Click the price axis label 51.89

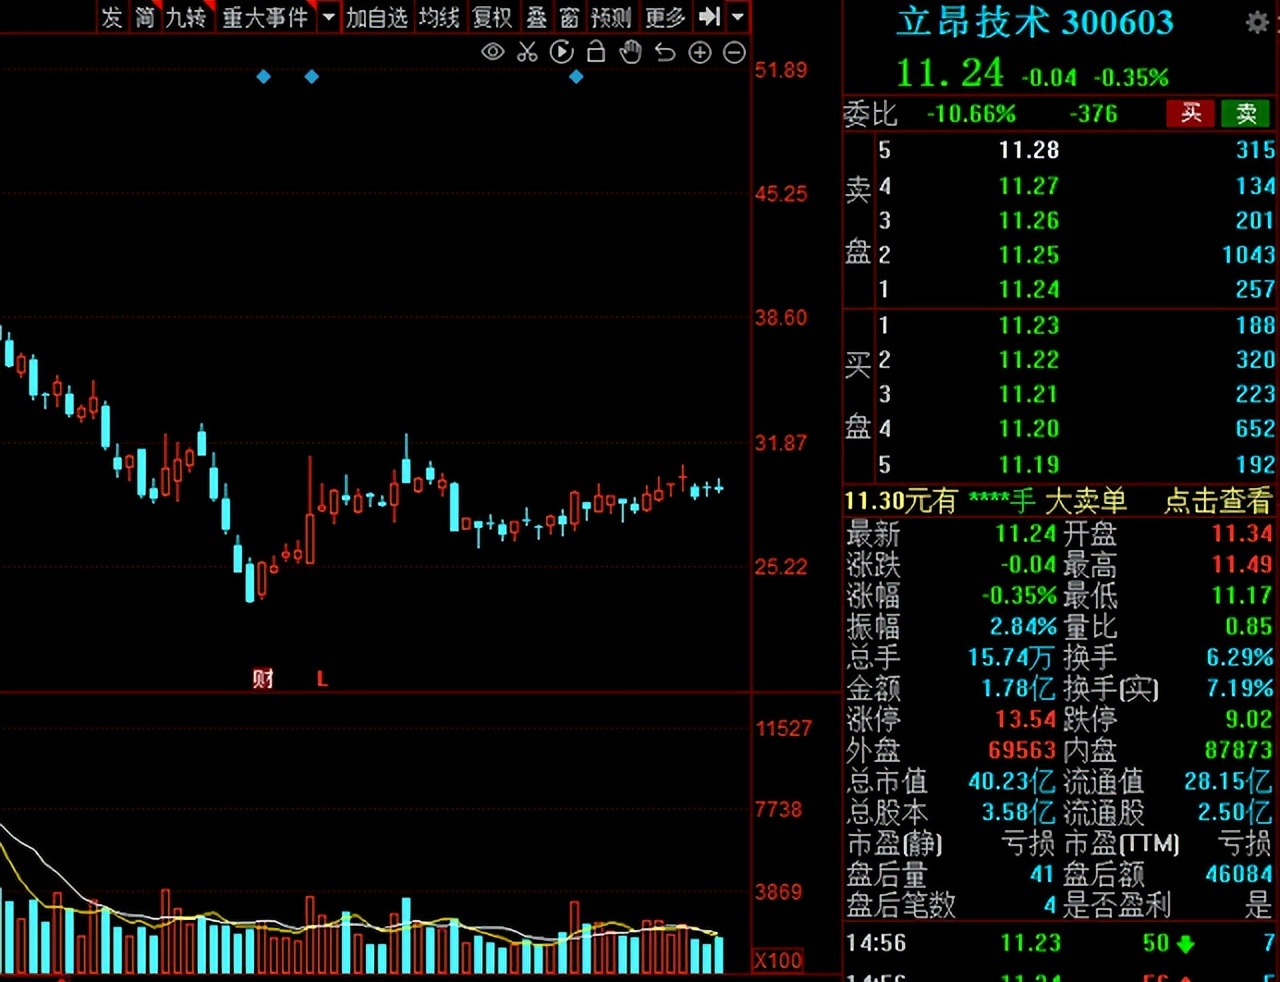pos(781,70)
